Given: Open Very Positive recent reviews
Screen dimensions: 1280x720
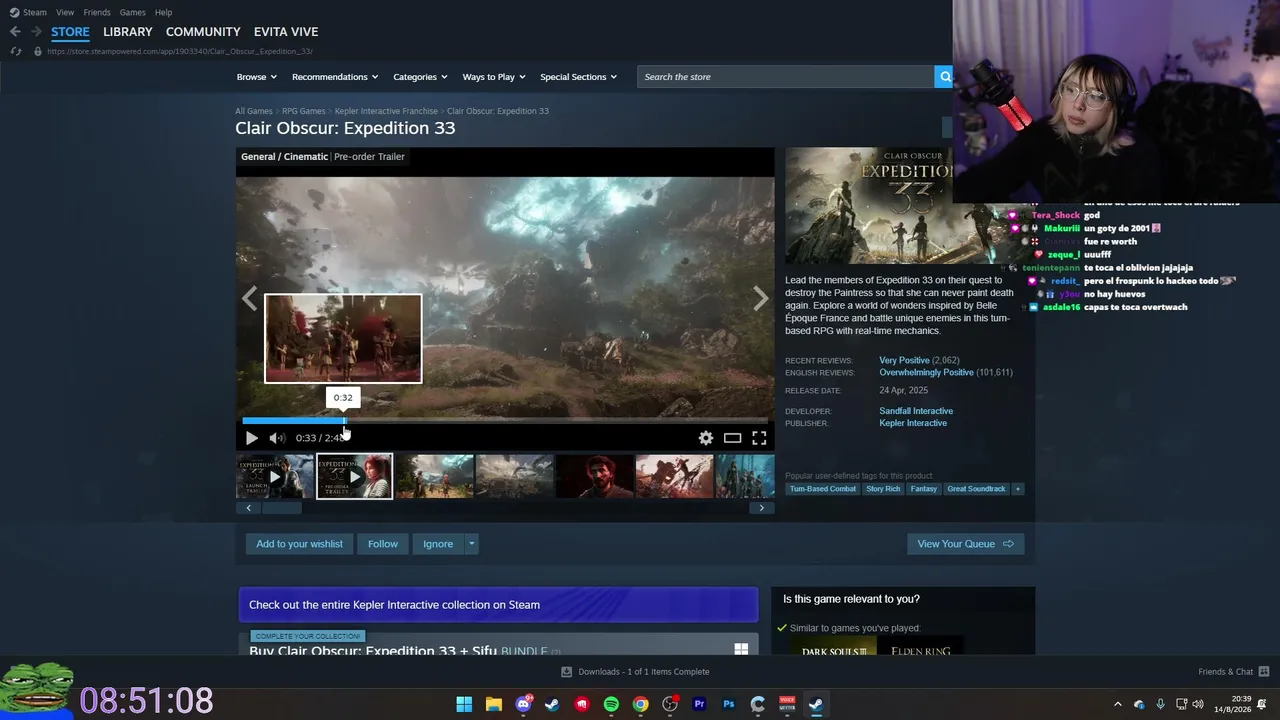Looking at the screenshot, I should (x=904, y=360).
